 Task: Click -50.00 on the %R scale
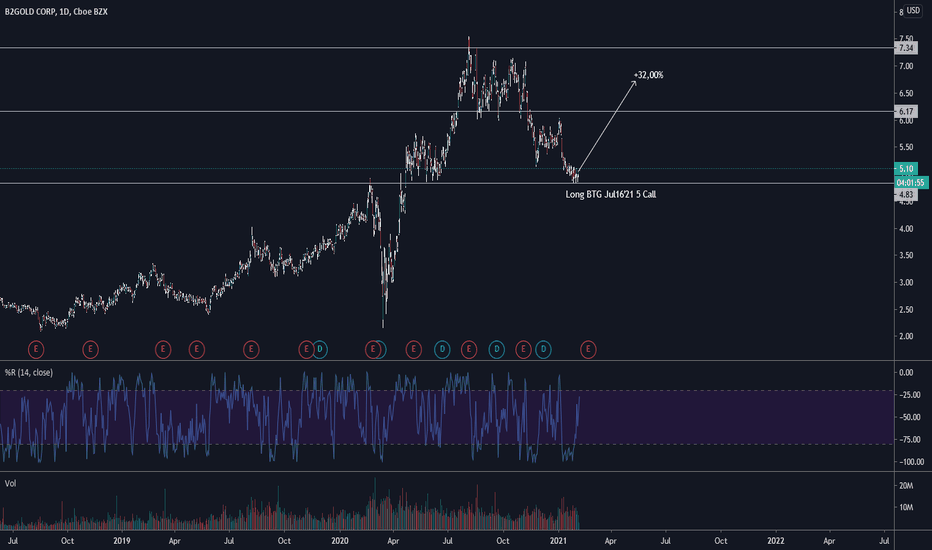(x=909, y=417)
